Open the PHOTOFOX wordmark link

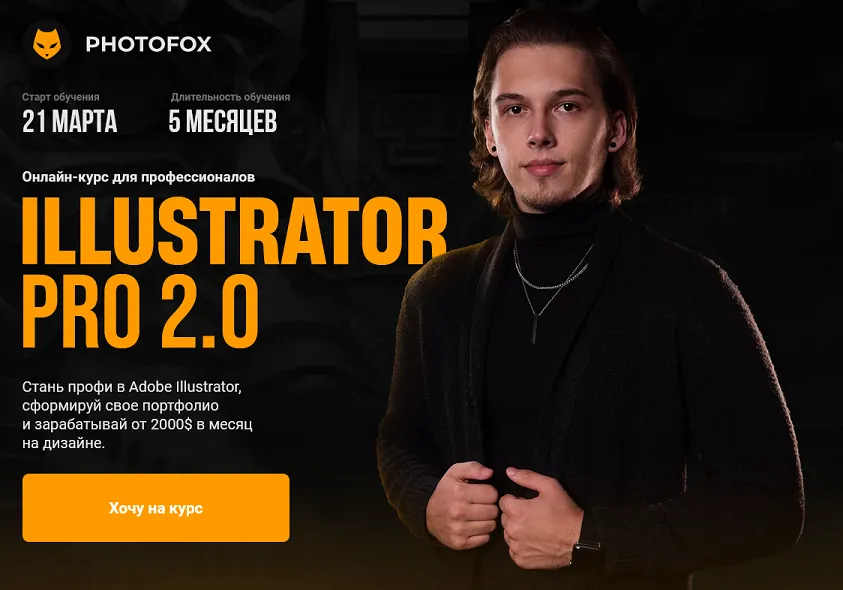148,44
